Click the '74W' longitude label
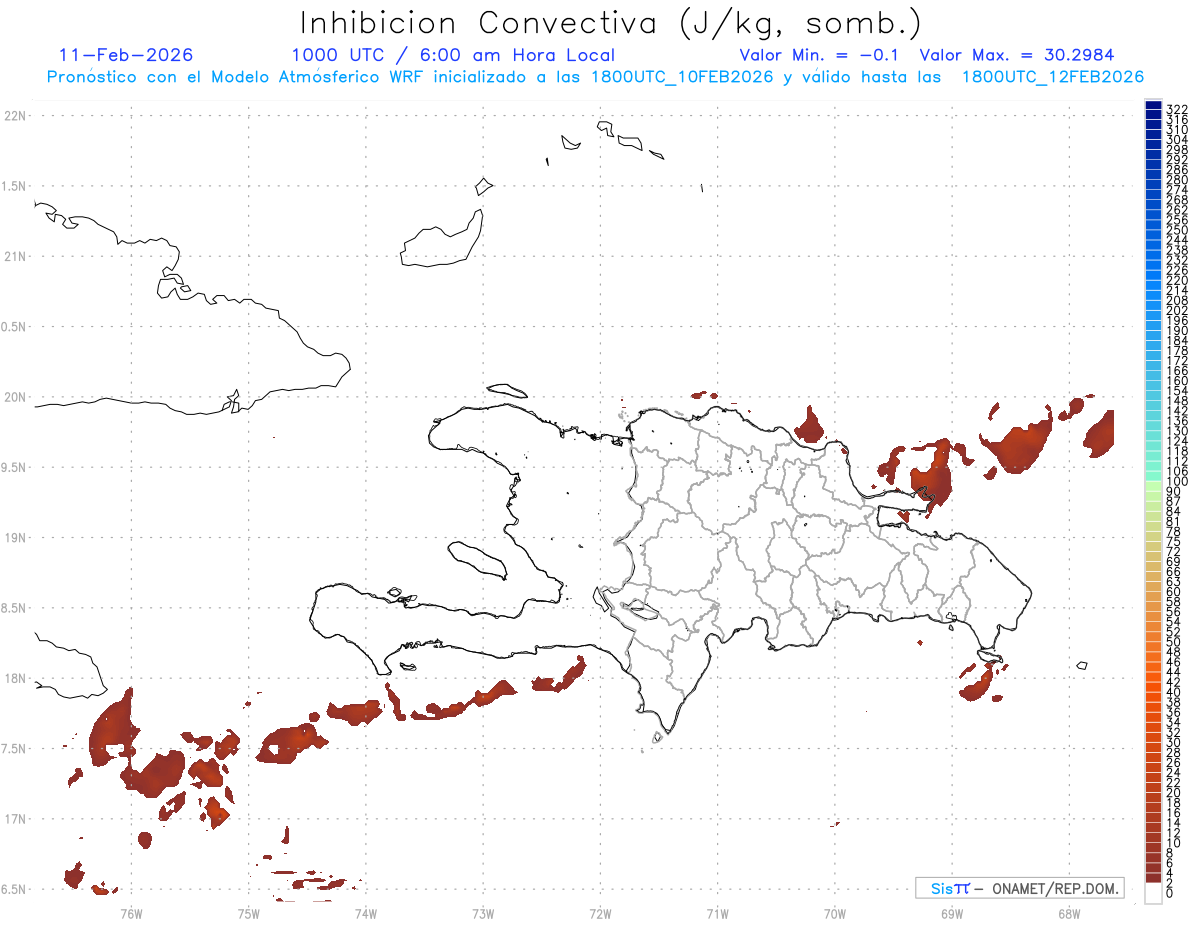Image resolution: width=1200 pixels, height=927 pixels. (x=366, y=912)
